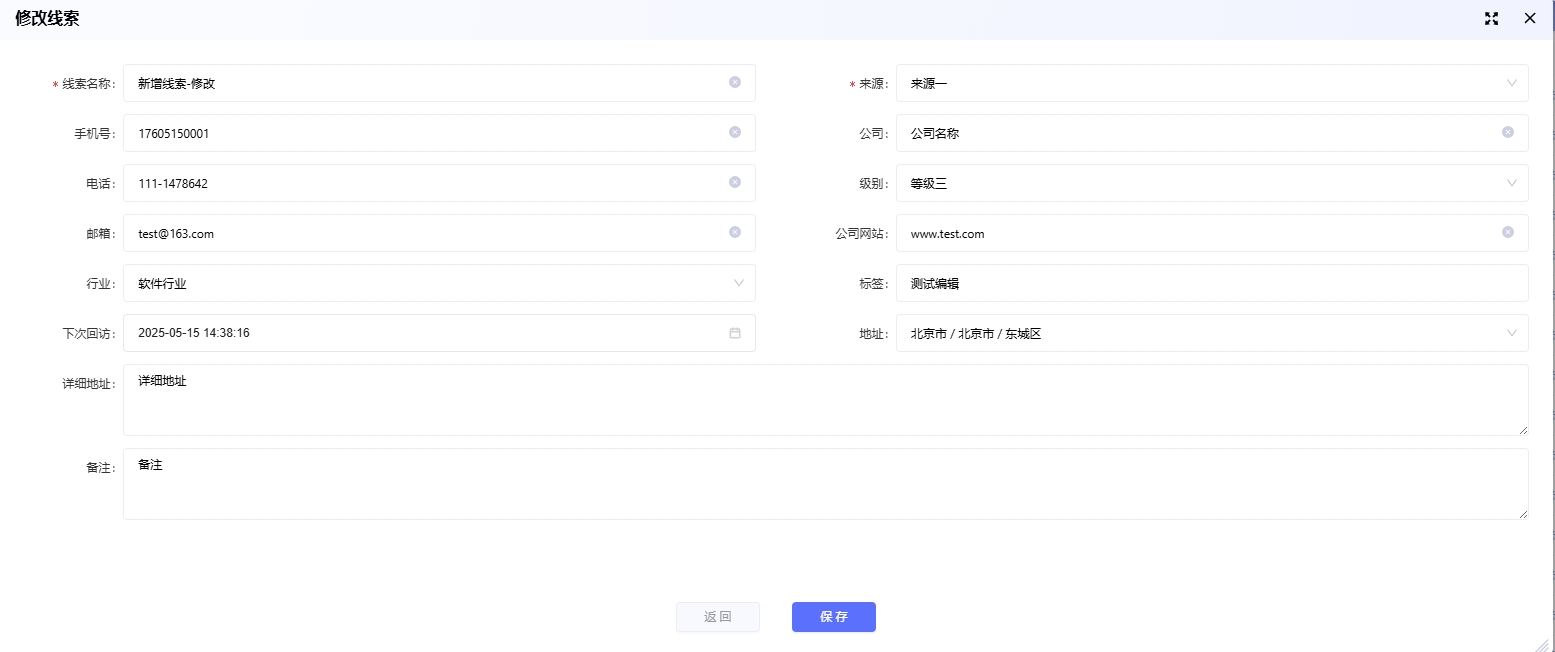Close the 修改线索 dialog
Image resolution: width=1555 pixels, height=652 pixels.
pyautogui.click(x=1530, y=18)
